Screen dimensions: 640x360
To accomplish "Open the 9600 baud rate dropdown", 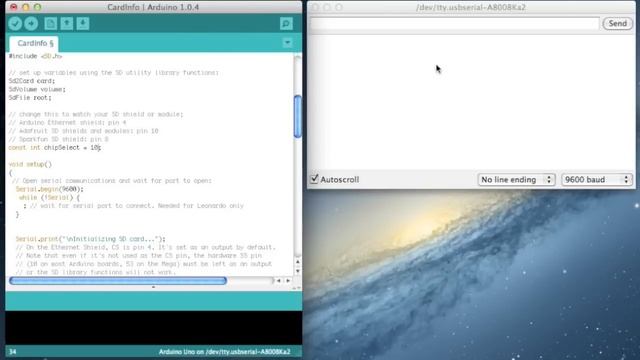I will [x=596, y=180].
